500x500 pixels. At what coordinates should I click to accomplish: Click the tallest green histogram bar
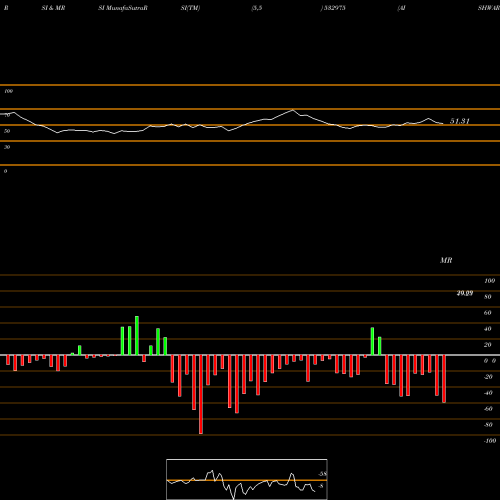click(137, 335)
